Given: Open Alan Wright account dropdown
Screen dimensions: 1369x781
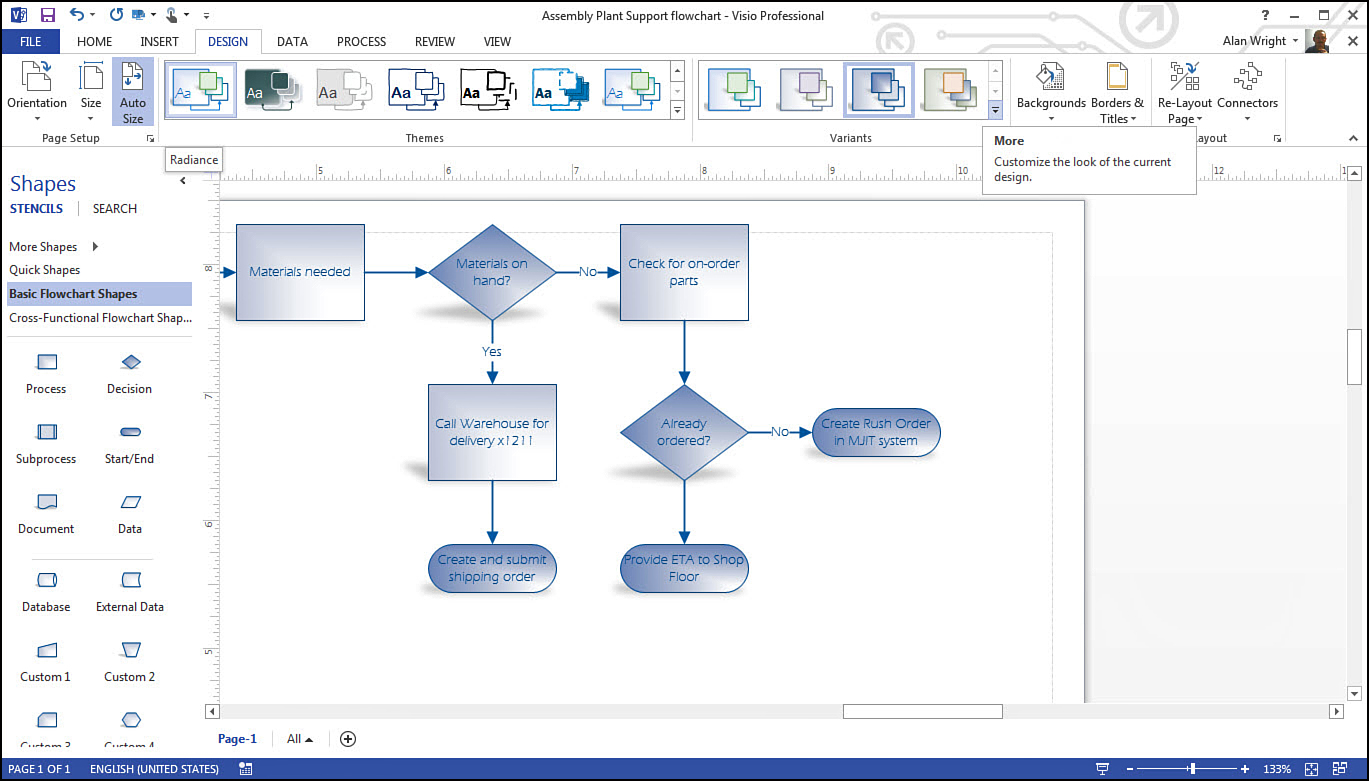Looking at the screenshot, I should pos(1260,41).
